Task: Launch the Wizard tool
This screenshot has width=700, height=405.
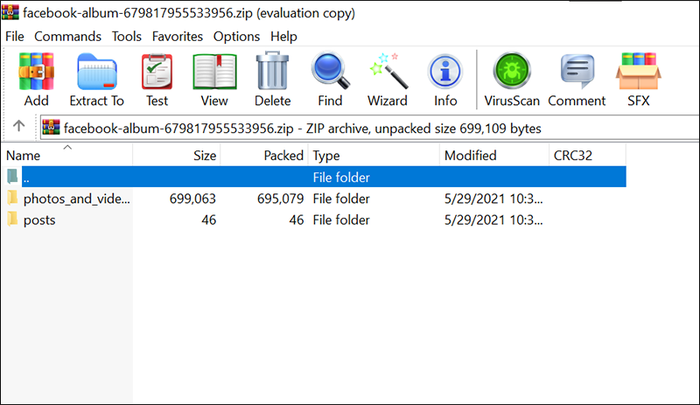Action: [x=387, y=80]
